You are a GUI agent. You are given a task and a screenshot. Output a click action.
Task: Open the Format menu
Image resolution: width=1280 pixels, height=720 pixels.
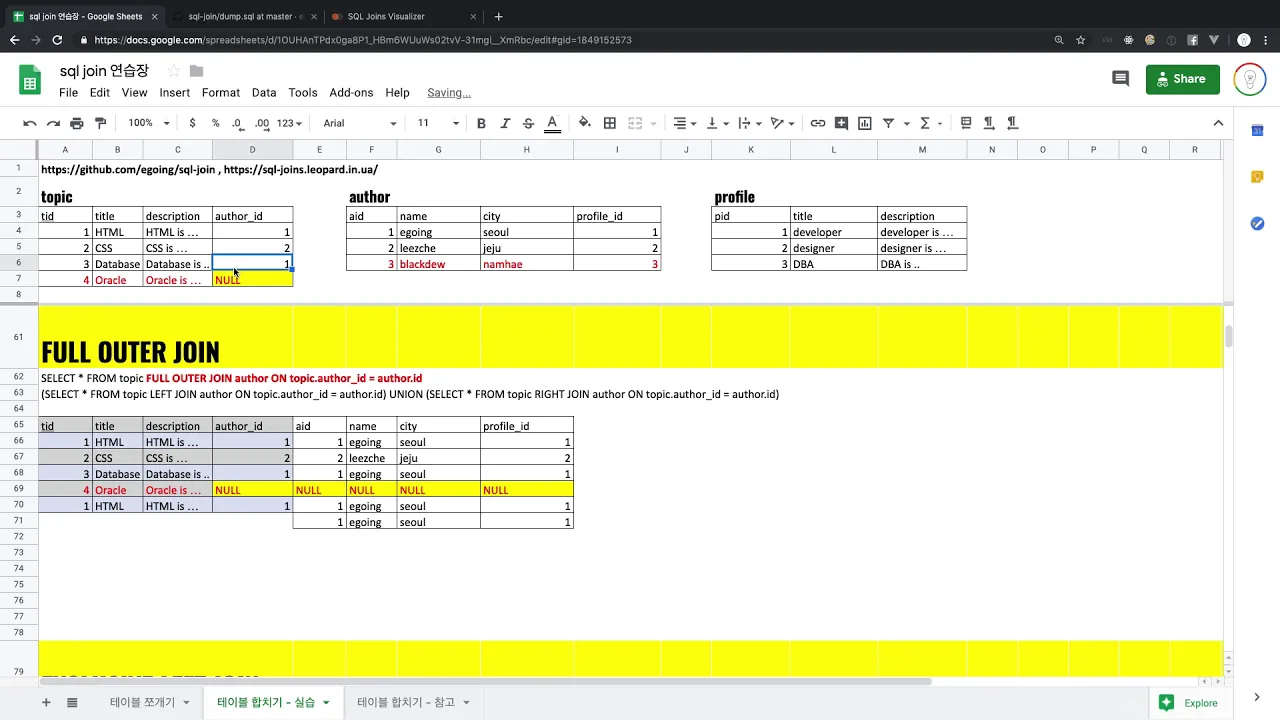pos(221,92)
